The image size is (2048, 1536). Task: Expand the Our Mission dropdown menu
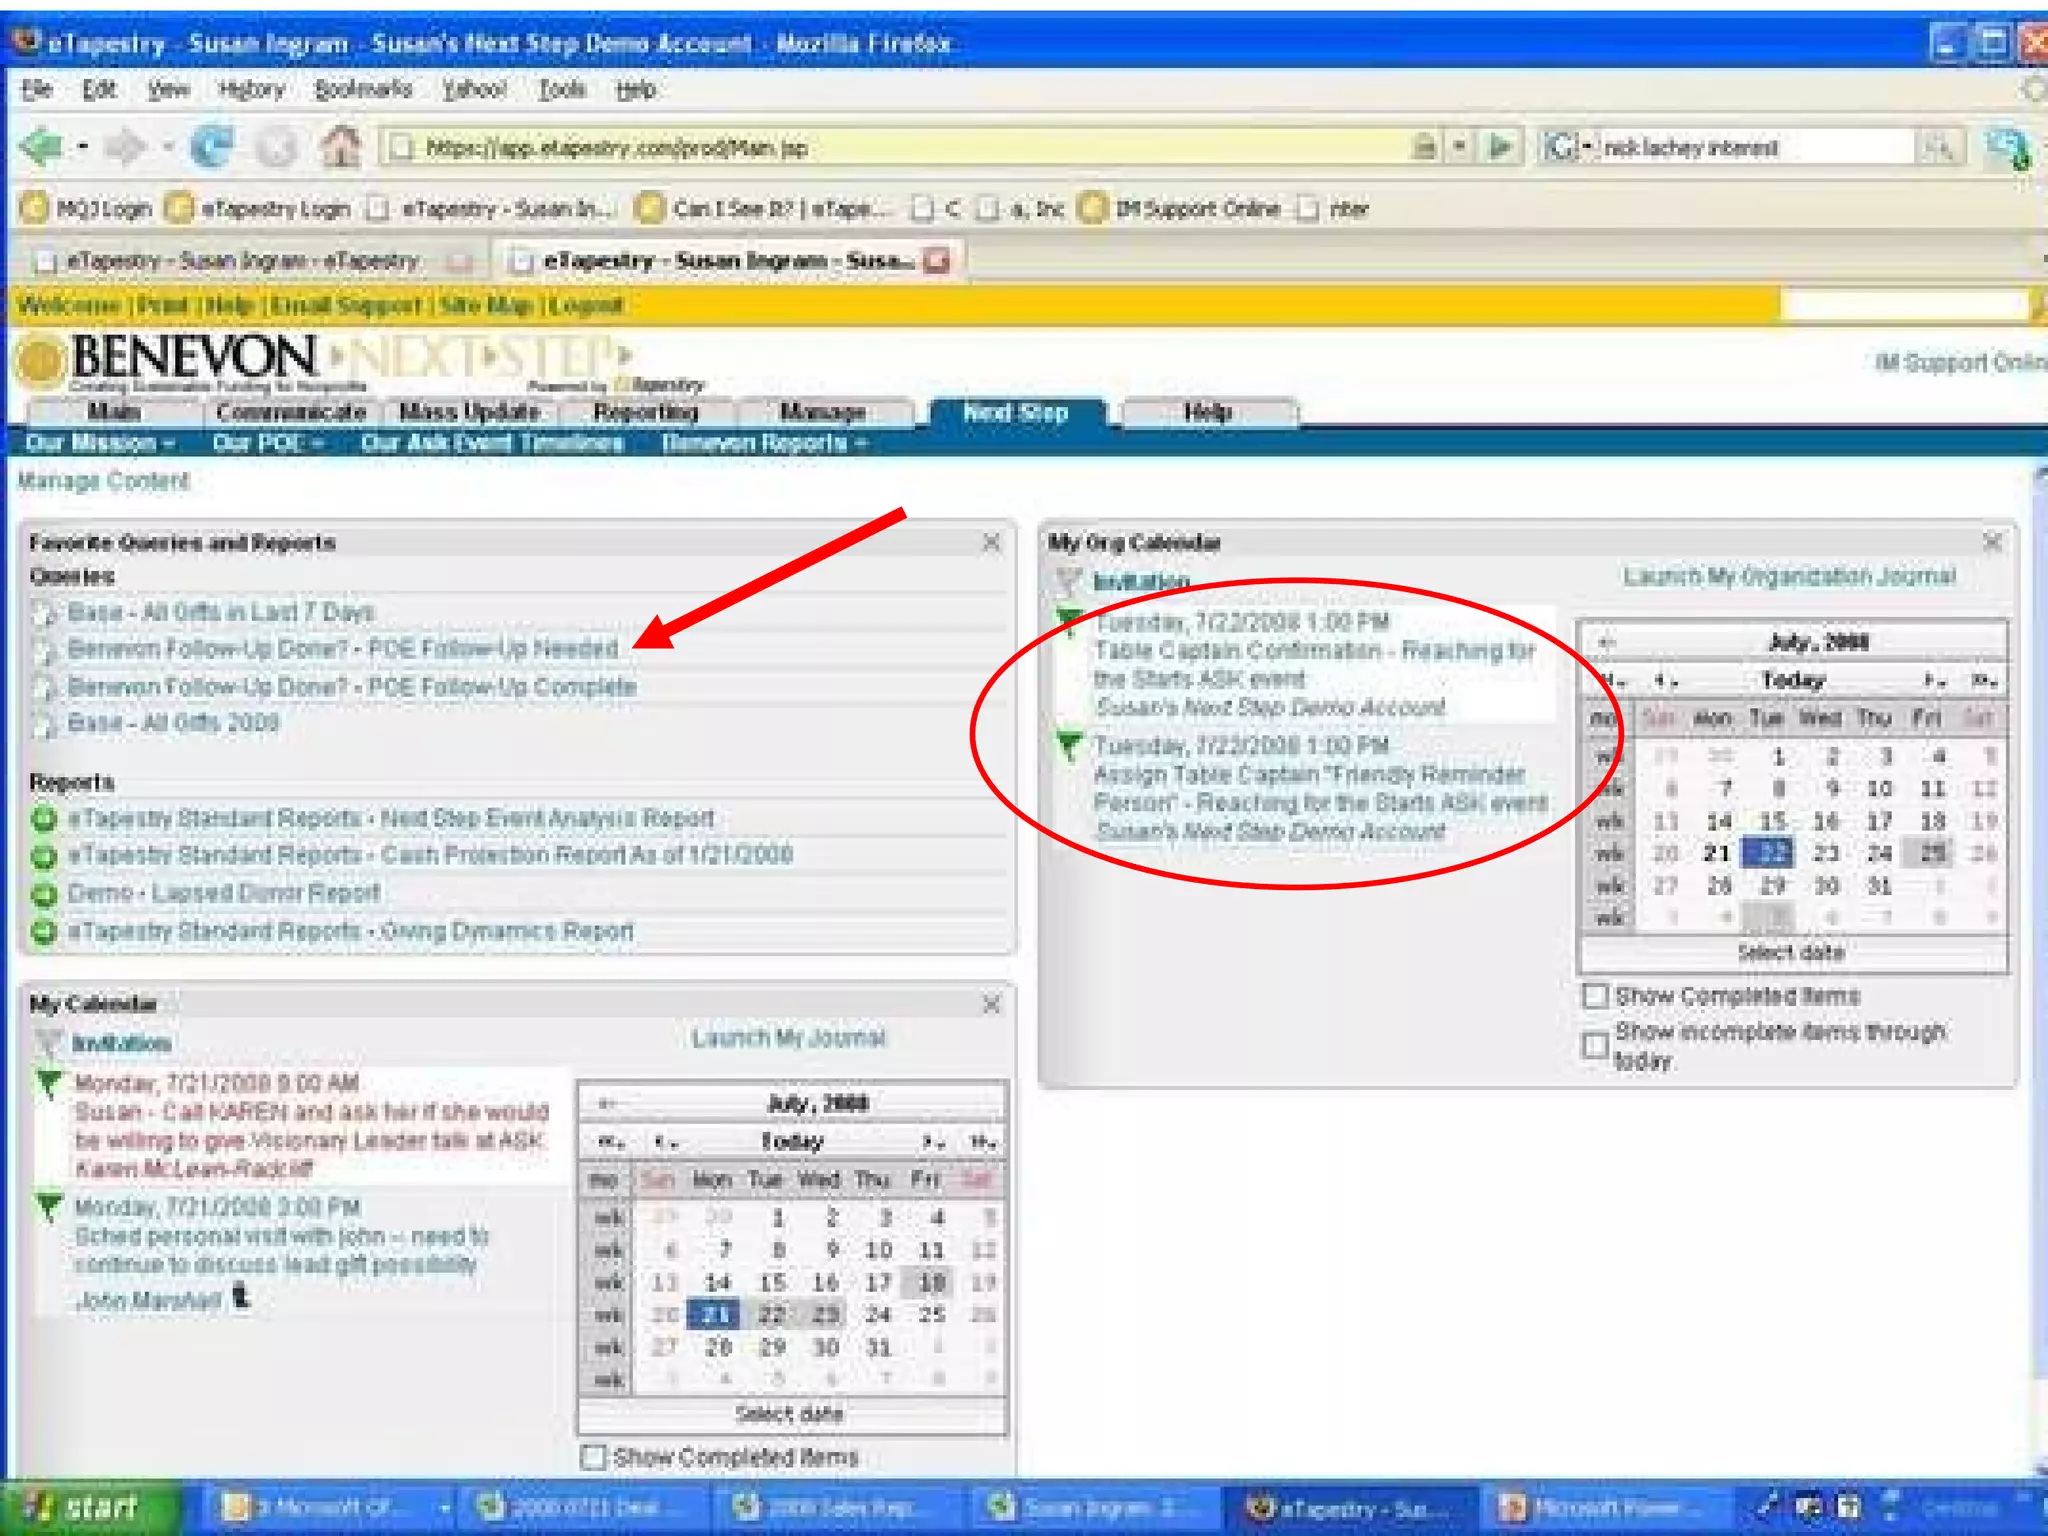pos(100,443)
